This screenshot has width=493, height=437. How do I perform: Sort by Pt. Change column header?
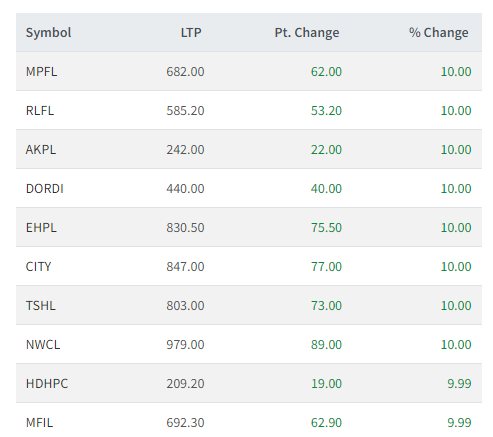(307, 33)
